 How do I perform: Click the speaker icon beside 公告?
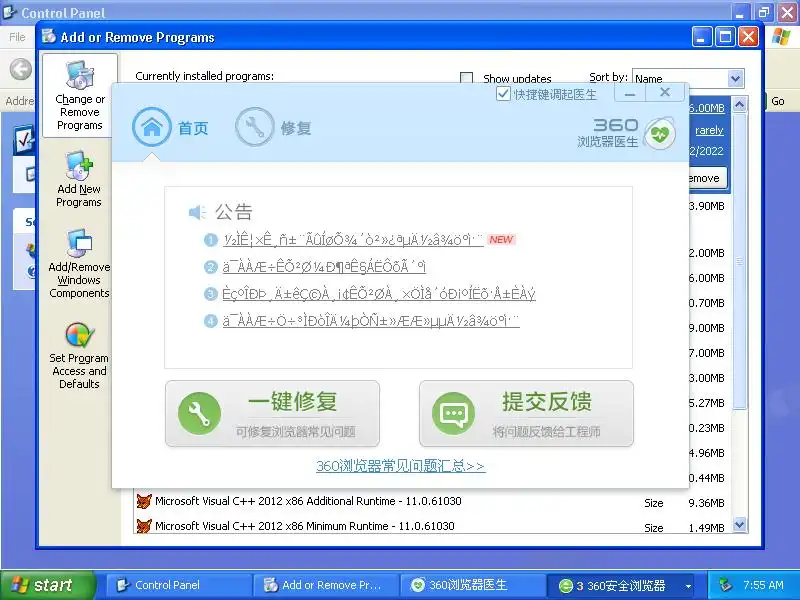[197, 212]
